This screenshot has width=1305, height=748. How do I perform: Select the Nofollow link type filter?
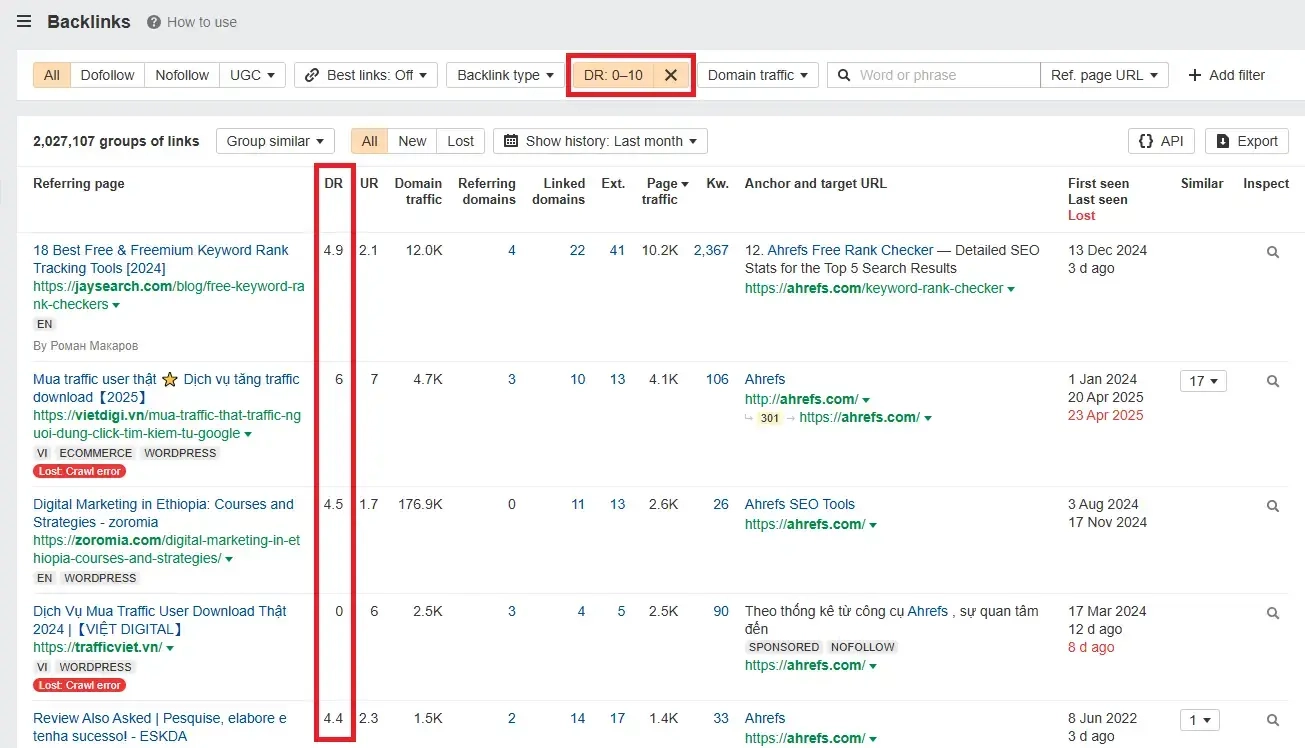pyautogui.click(x=182, y=75)
